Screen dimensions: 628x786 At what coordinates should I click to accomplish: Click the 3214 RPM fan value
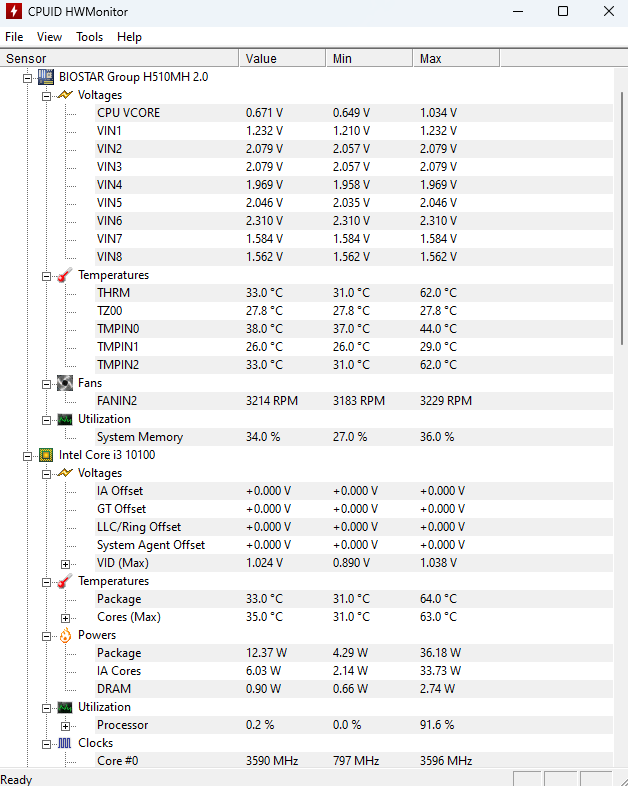[x=272, y=401]
